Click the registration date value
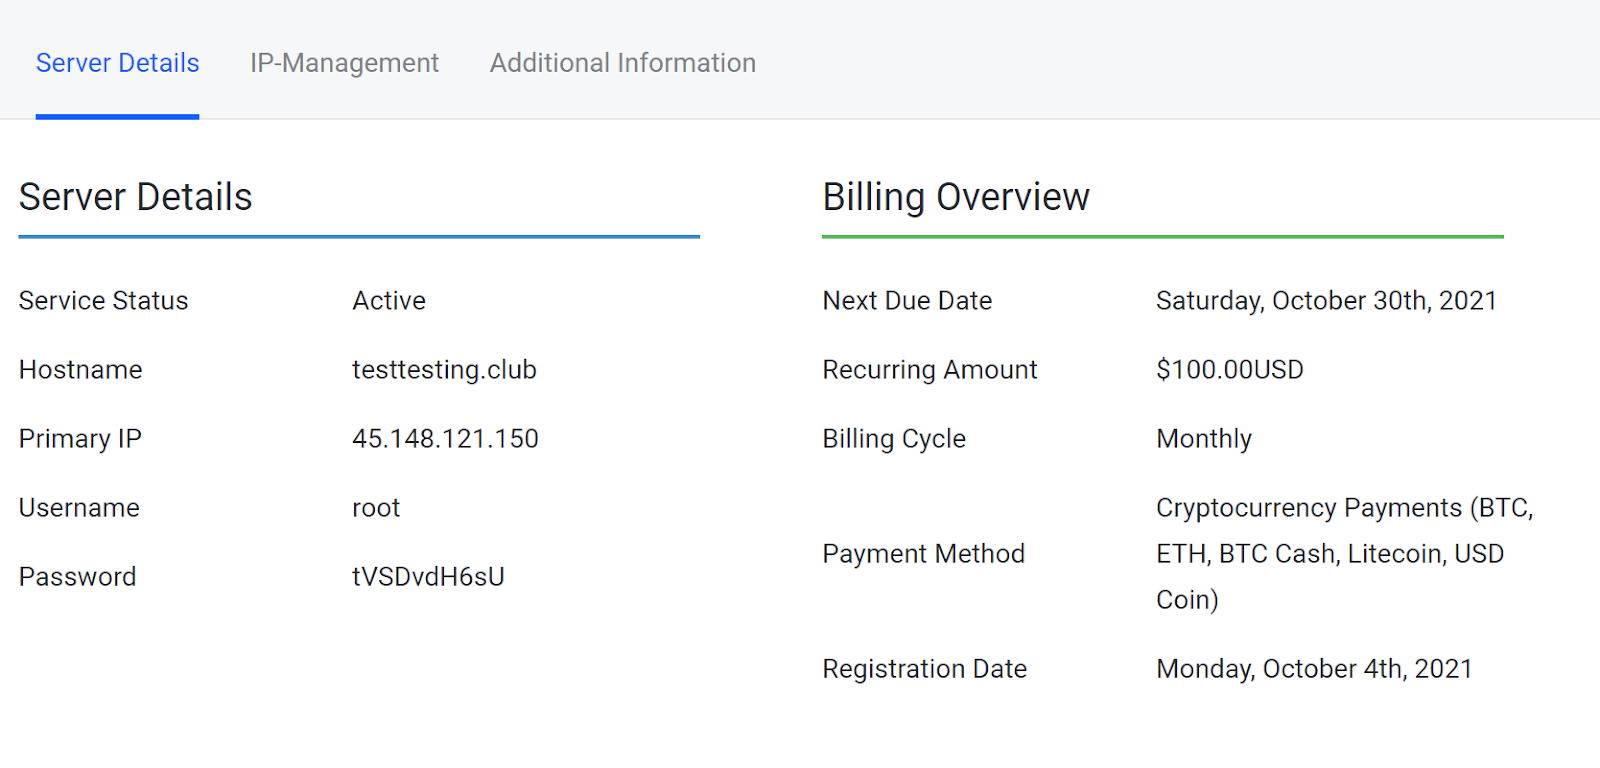Screen dimensions: 1600x768 (x=1313, y=669)
